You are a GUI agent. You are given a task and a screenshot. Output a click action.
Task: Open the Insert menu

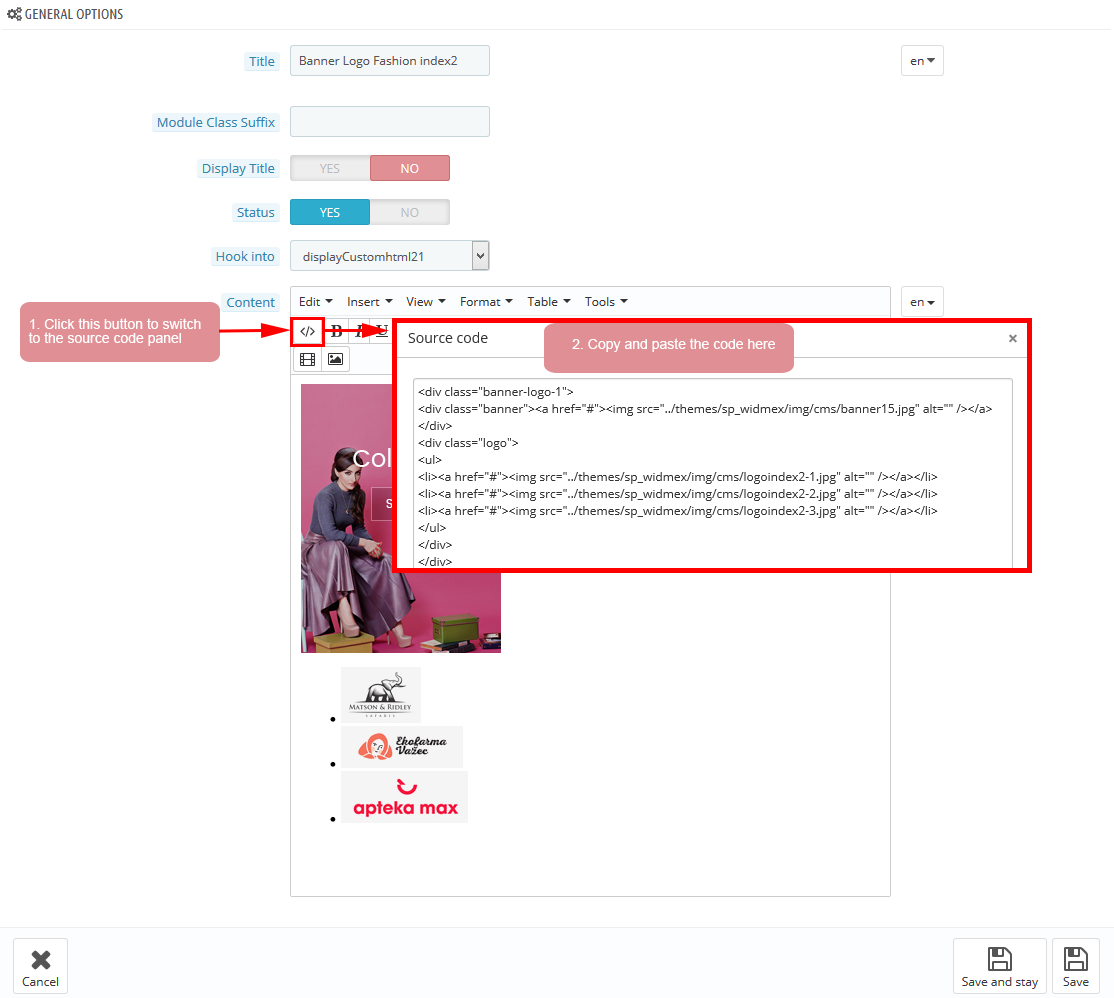pyautogui.click(x=369, y=302)
